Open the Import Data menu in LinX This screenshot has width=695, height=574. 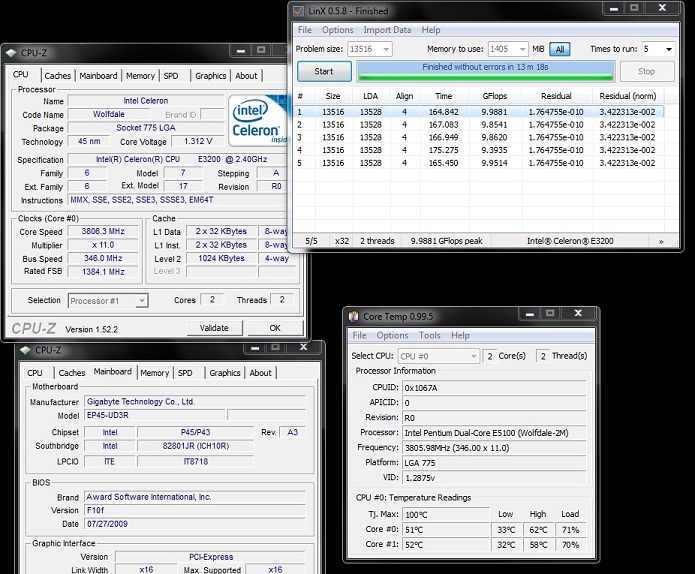[387, 30]
